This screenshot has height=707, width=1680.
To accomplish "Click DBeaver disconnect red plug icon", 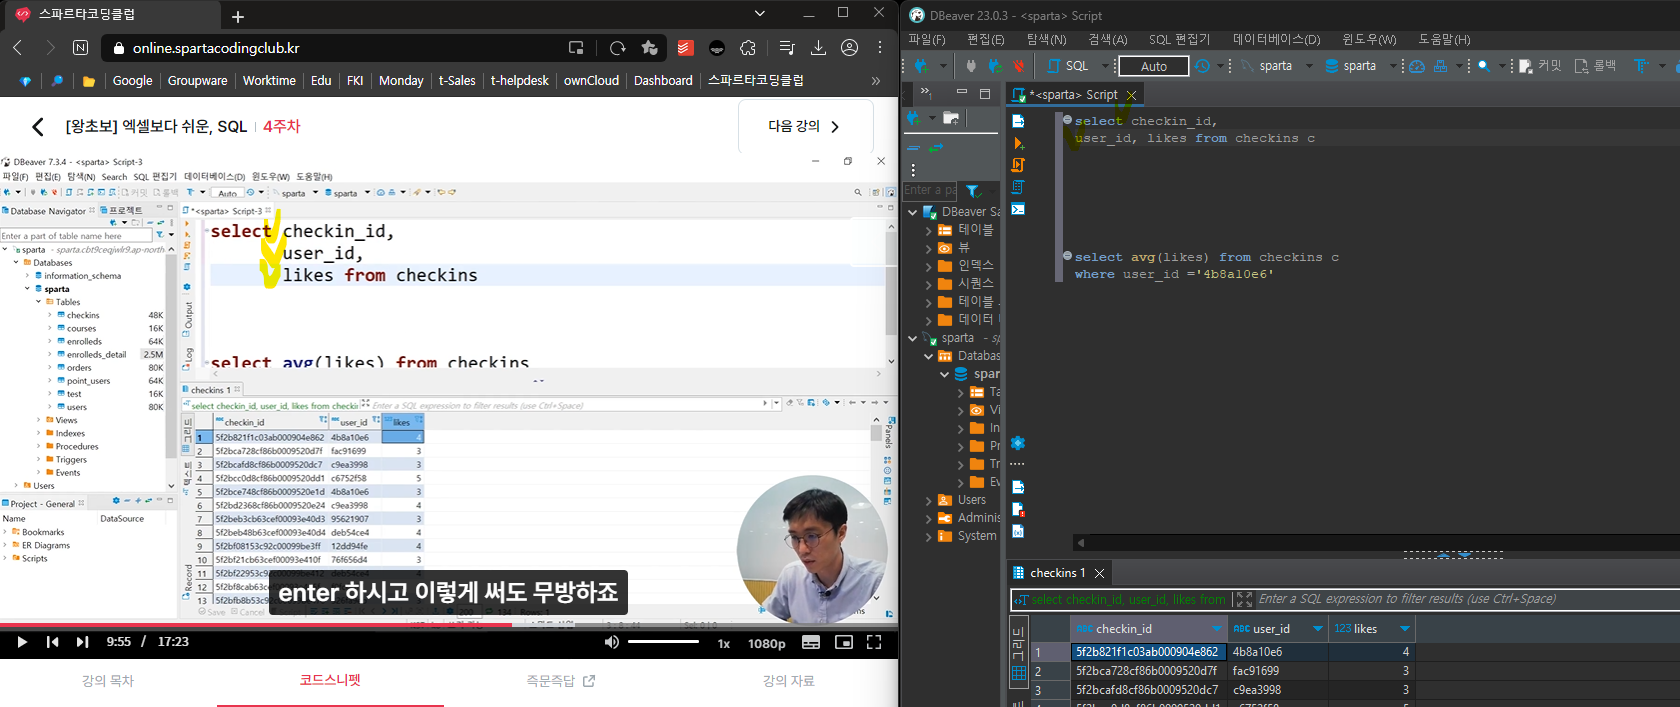I will pos(1018,66).
